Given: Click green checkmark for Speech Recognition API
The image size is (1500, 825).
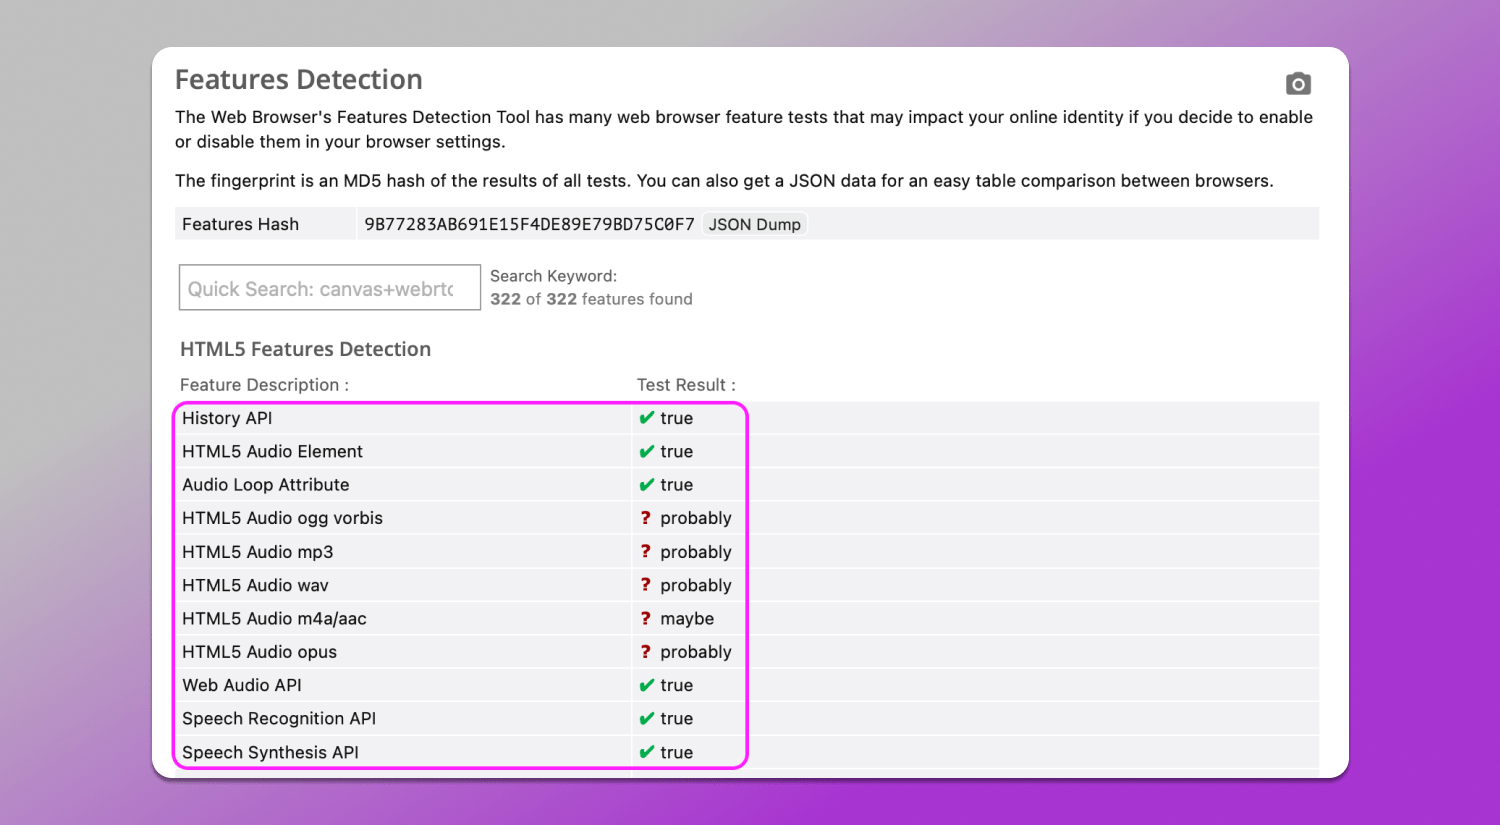Looking at the screenshot, I should (646, 718).
